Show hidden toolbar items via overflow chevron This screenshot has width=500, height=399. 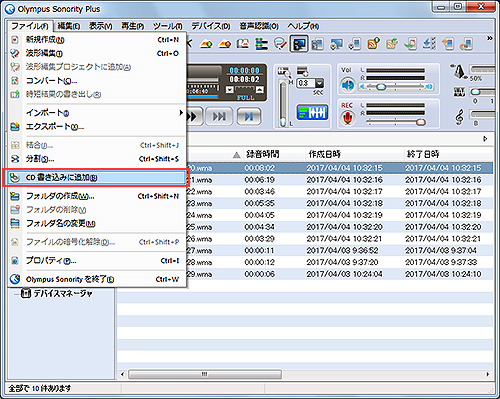coord(489,38)
